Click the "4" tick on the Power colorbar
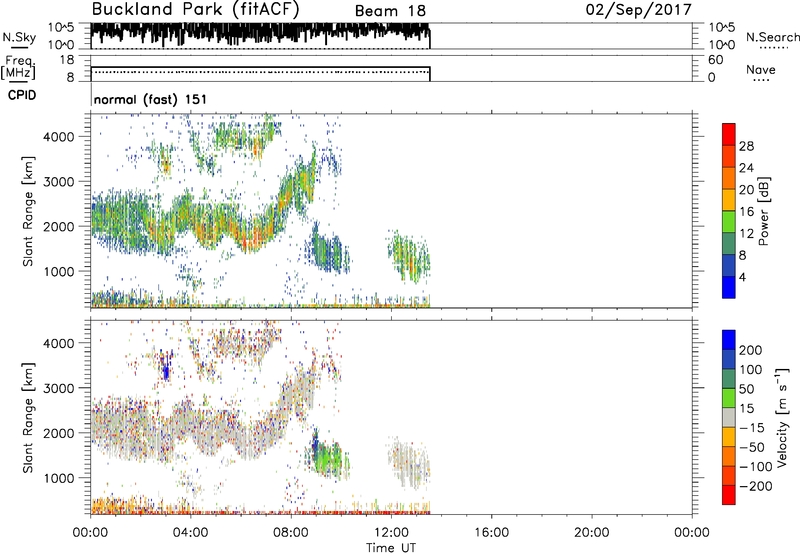The image size is (800, 554). pyautogui.click(x=742, y=278)
